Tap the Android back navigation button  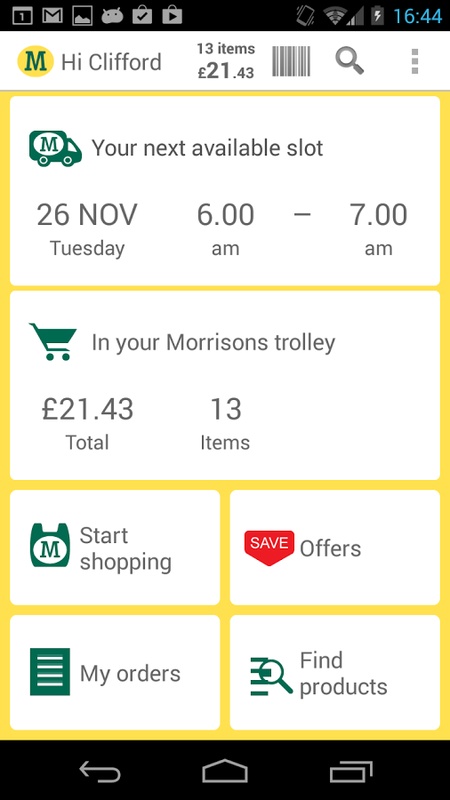coord(100,770)
